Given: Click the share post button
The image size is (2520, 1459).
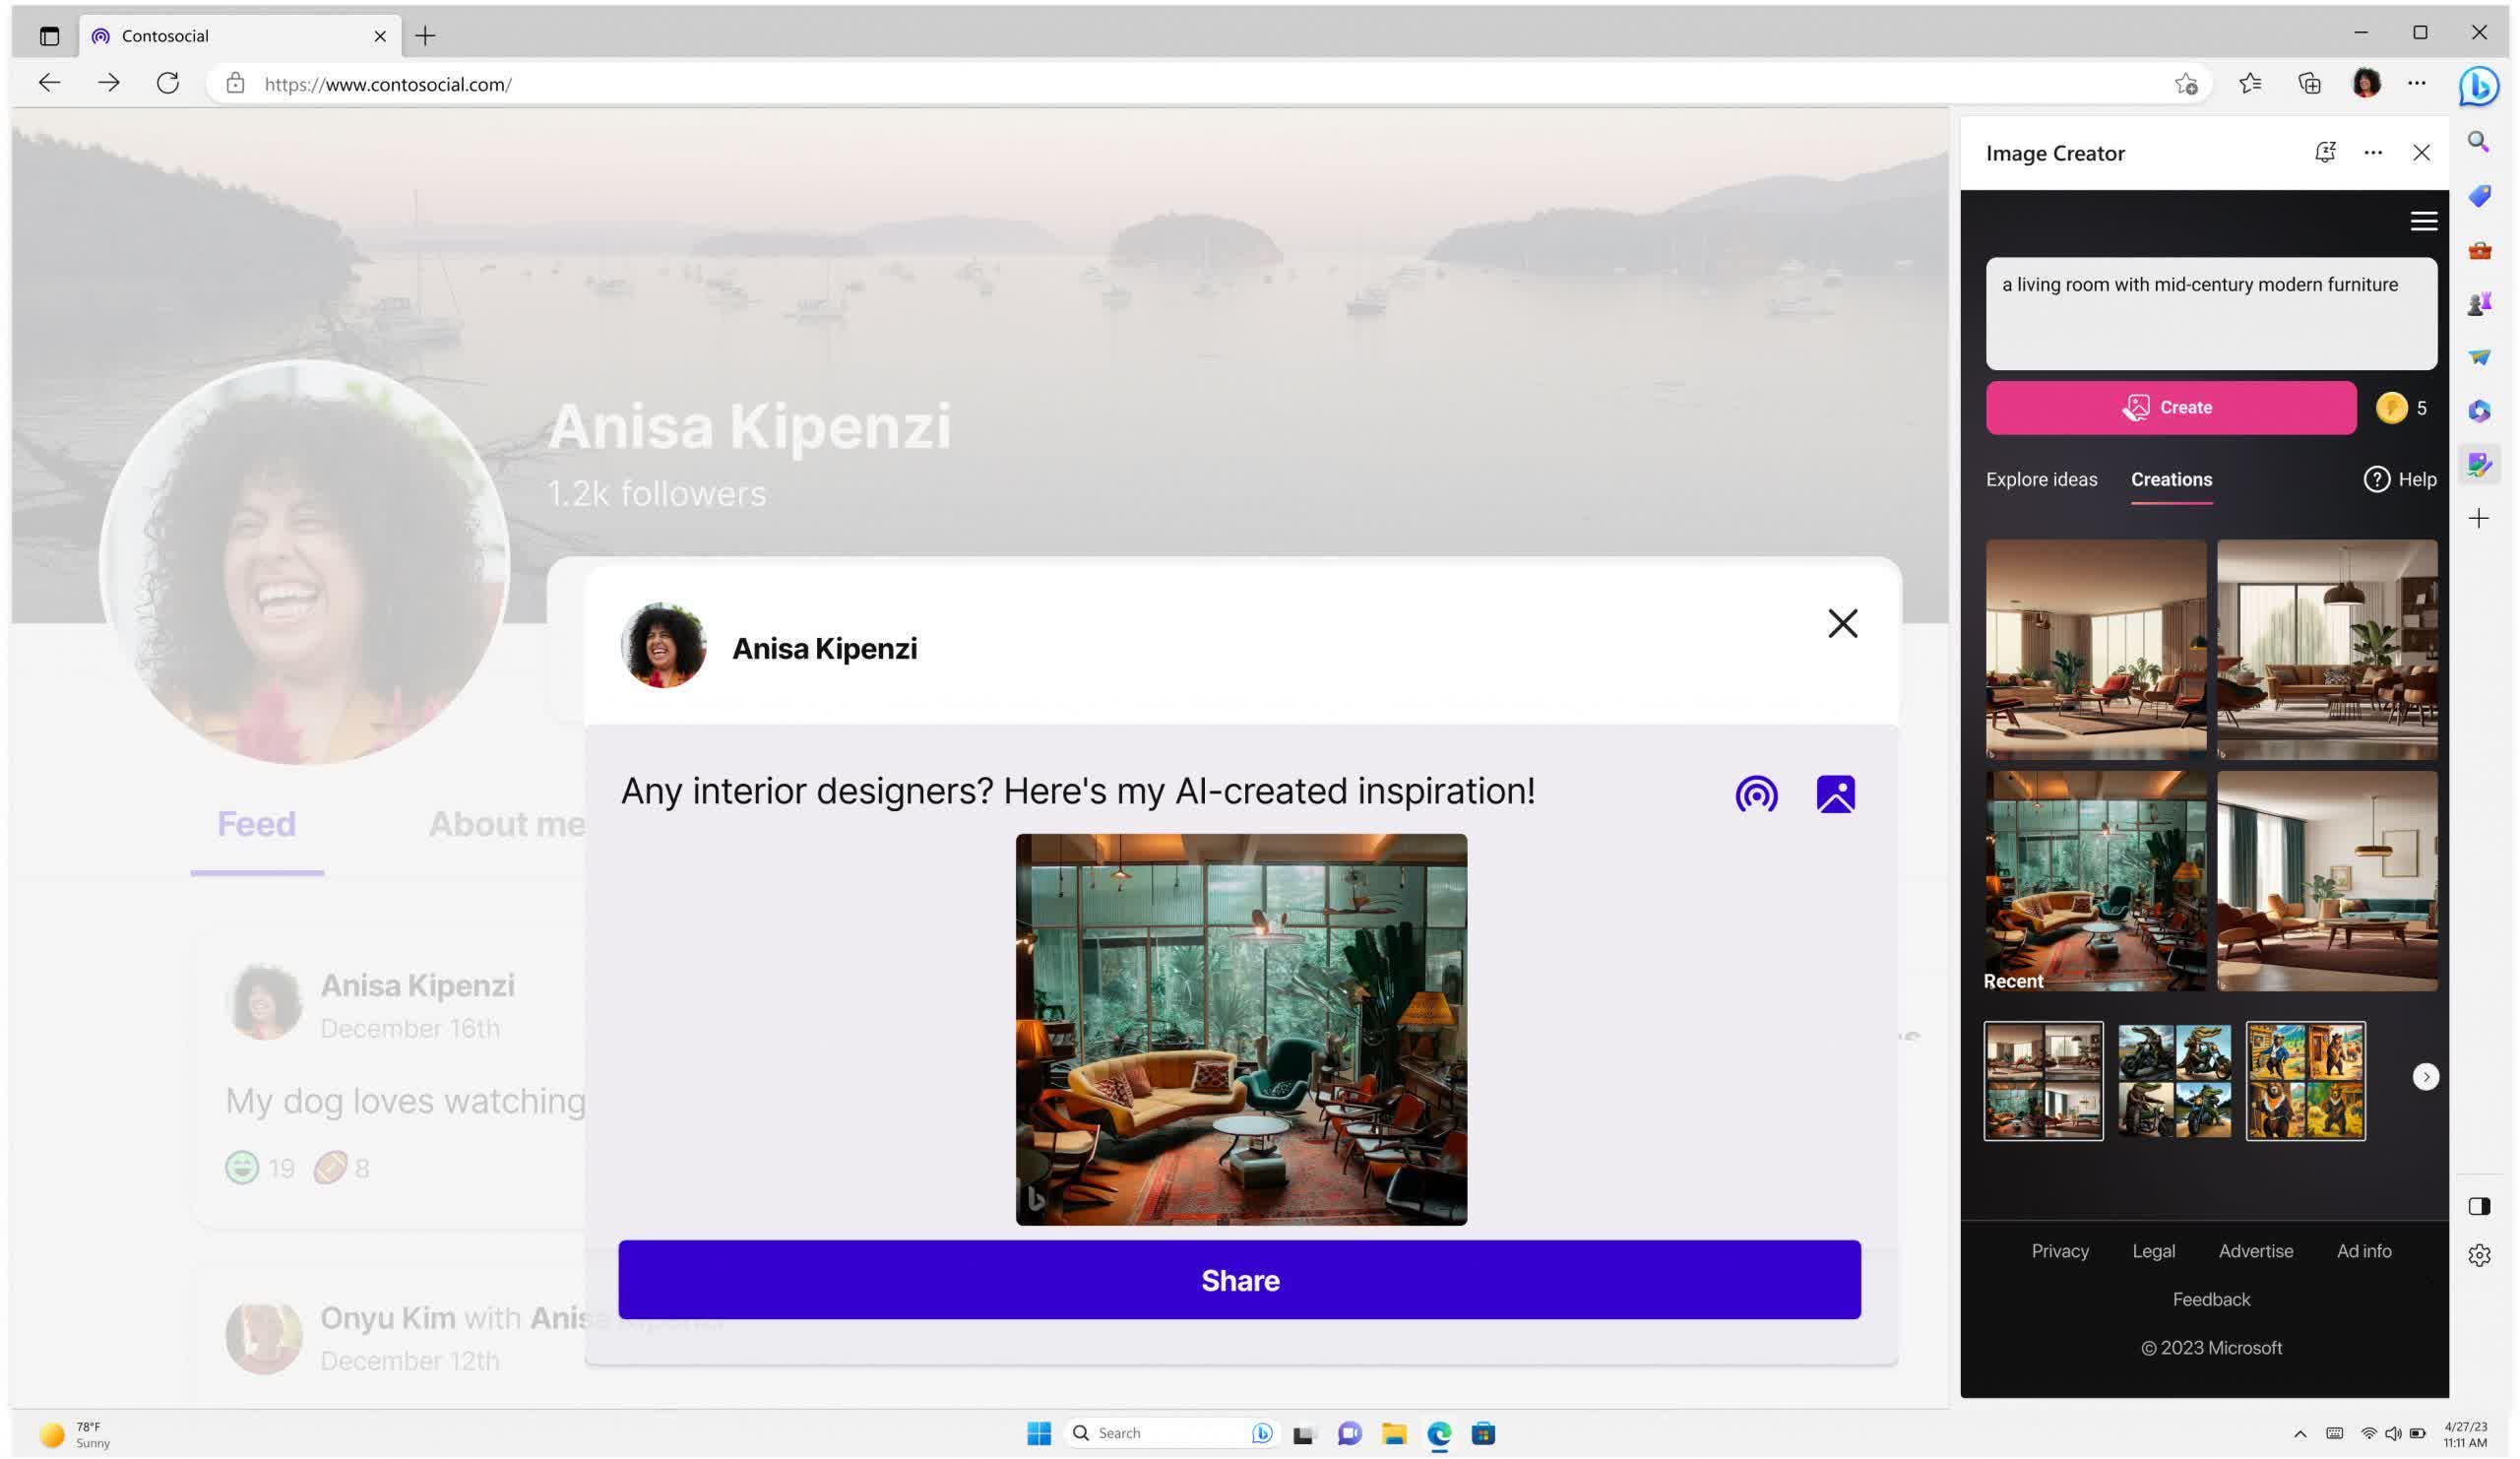Looking at the screenshot, I should pyautogui.click(x=1240, y=1282).
